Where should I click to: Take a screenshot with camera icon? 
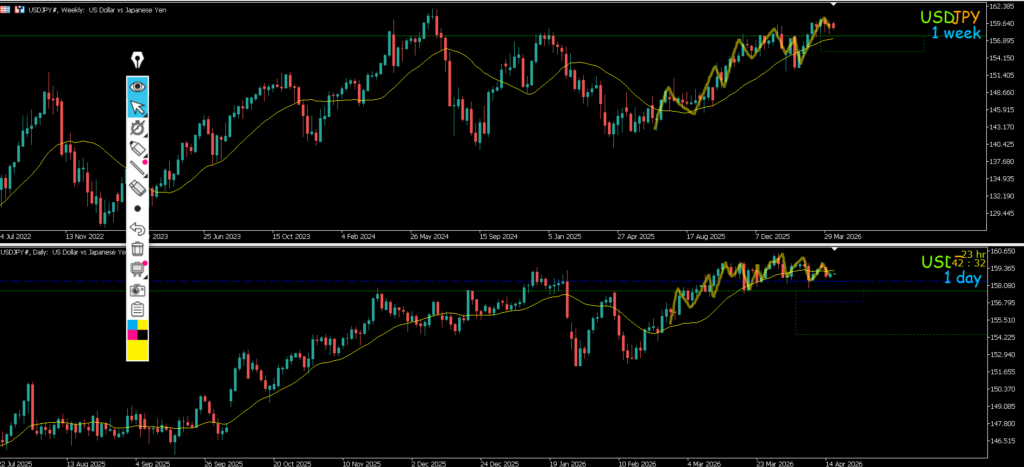click(137, 289)
